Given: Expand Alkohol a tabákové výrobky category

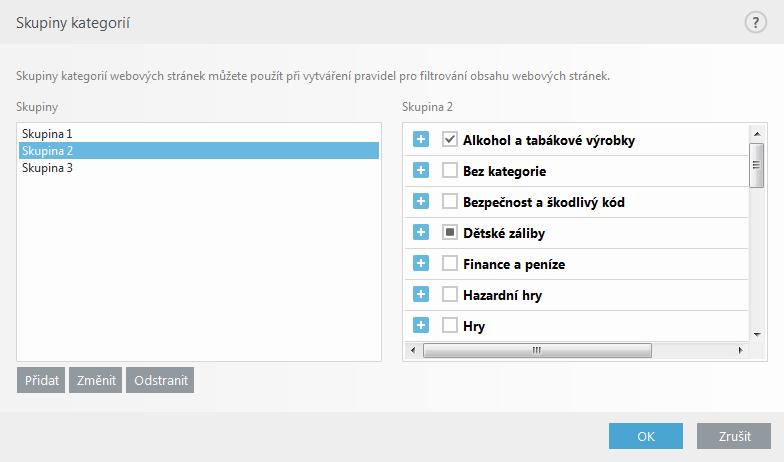Looking at the screenshot, I should 420,140.
